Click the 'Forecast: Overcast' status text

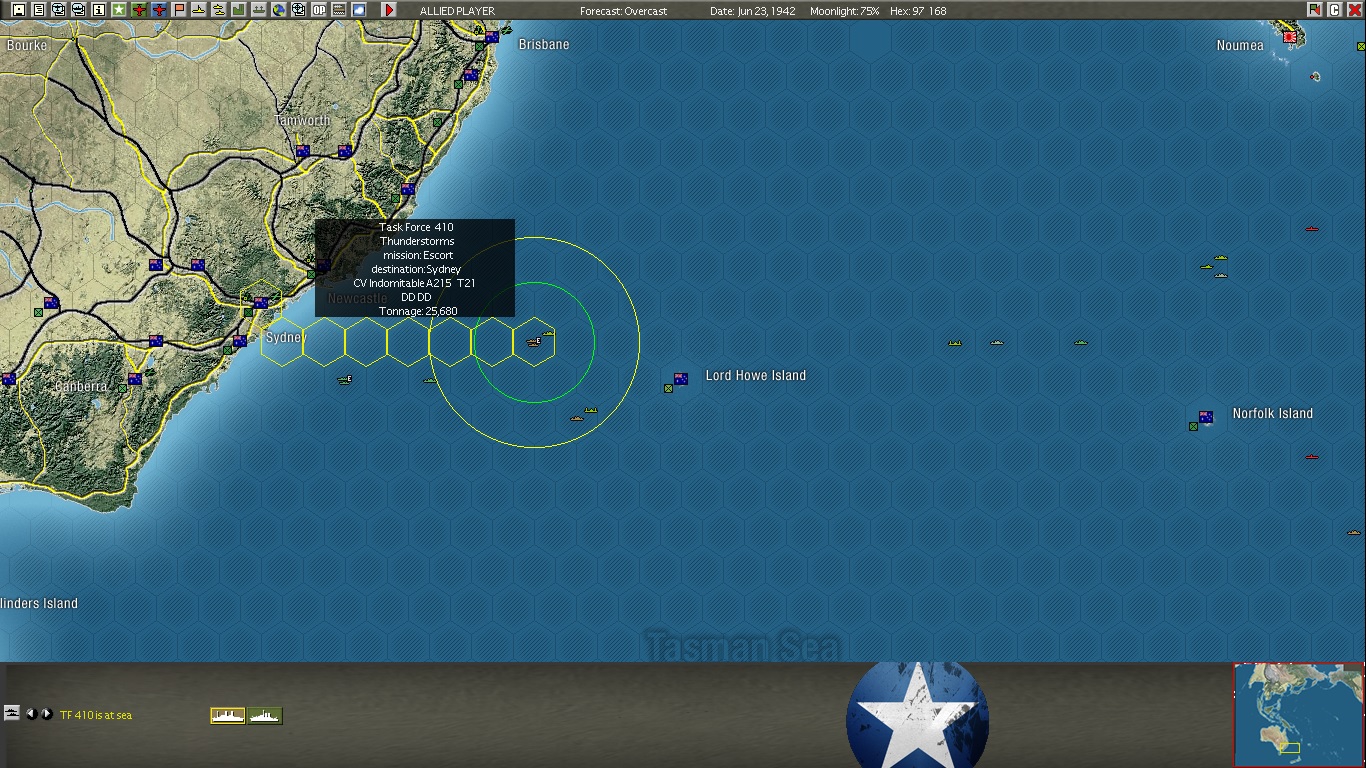click(623, 11)
